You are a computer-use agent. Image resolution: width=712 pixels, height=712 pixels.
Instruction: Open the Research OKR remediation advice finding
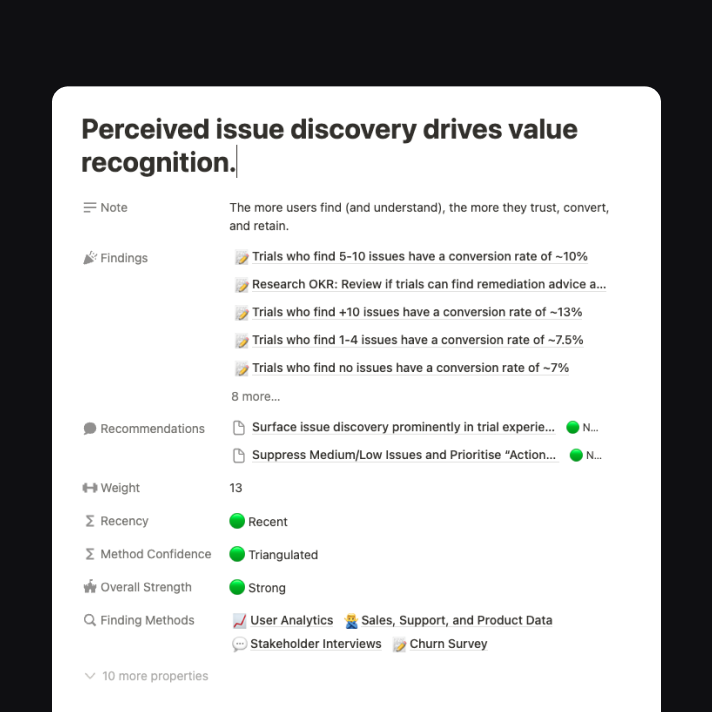point(428,285)
